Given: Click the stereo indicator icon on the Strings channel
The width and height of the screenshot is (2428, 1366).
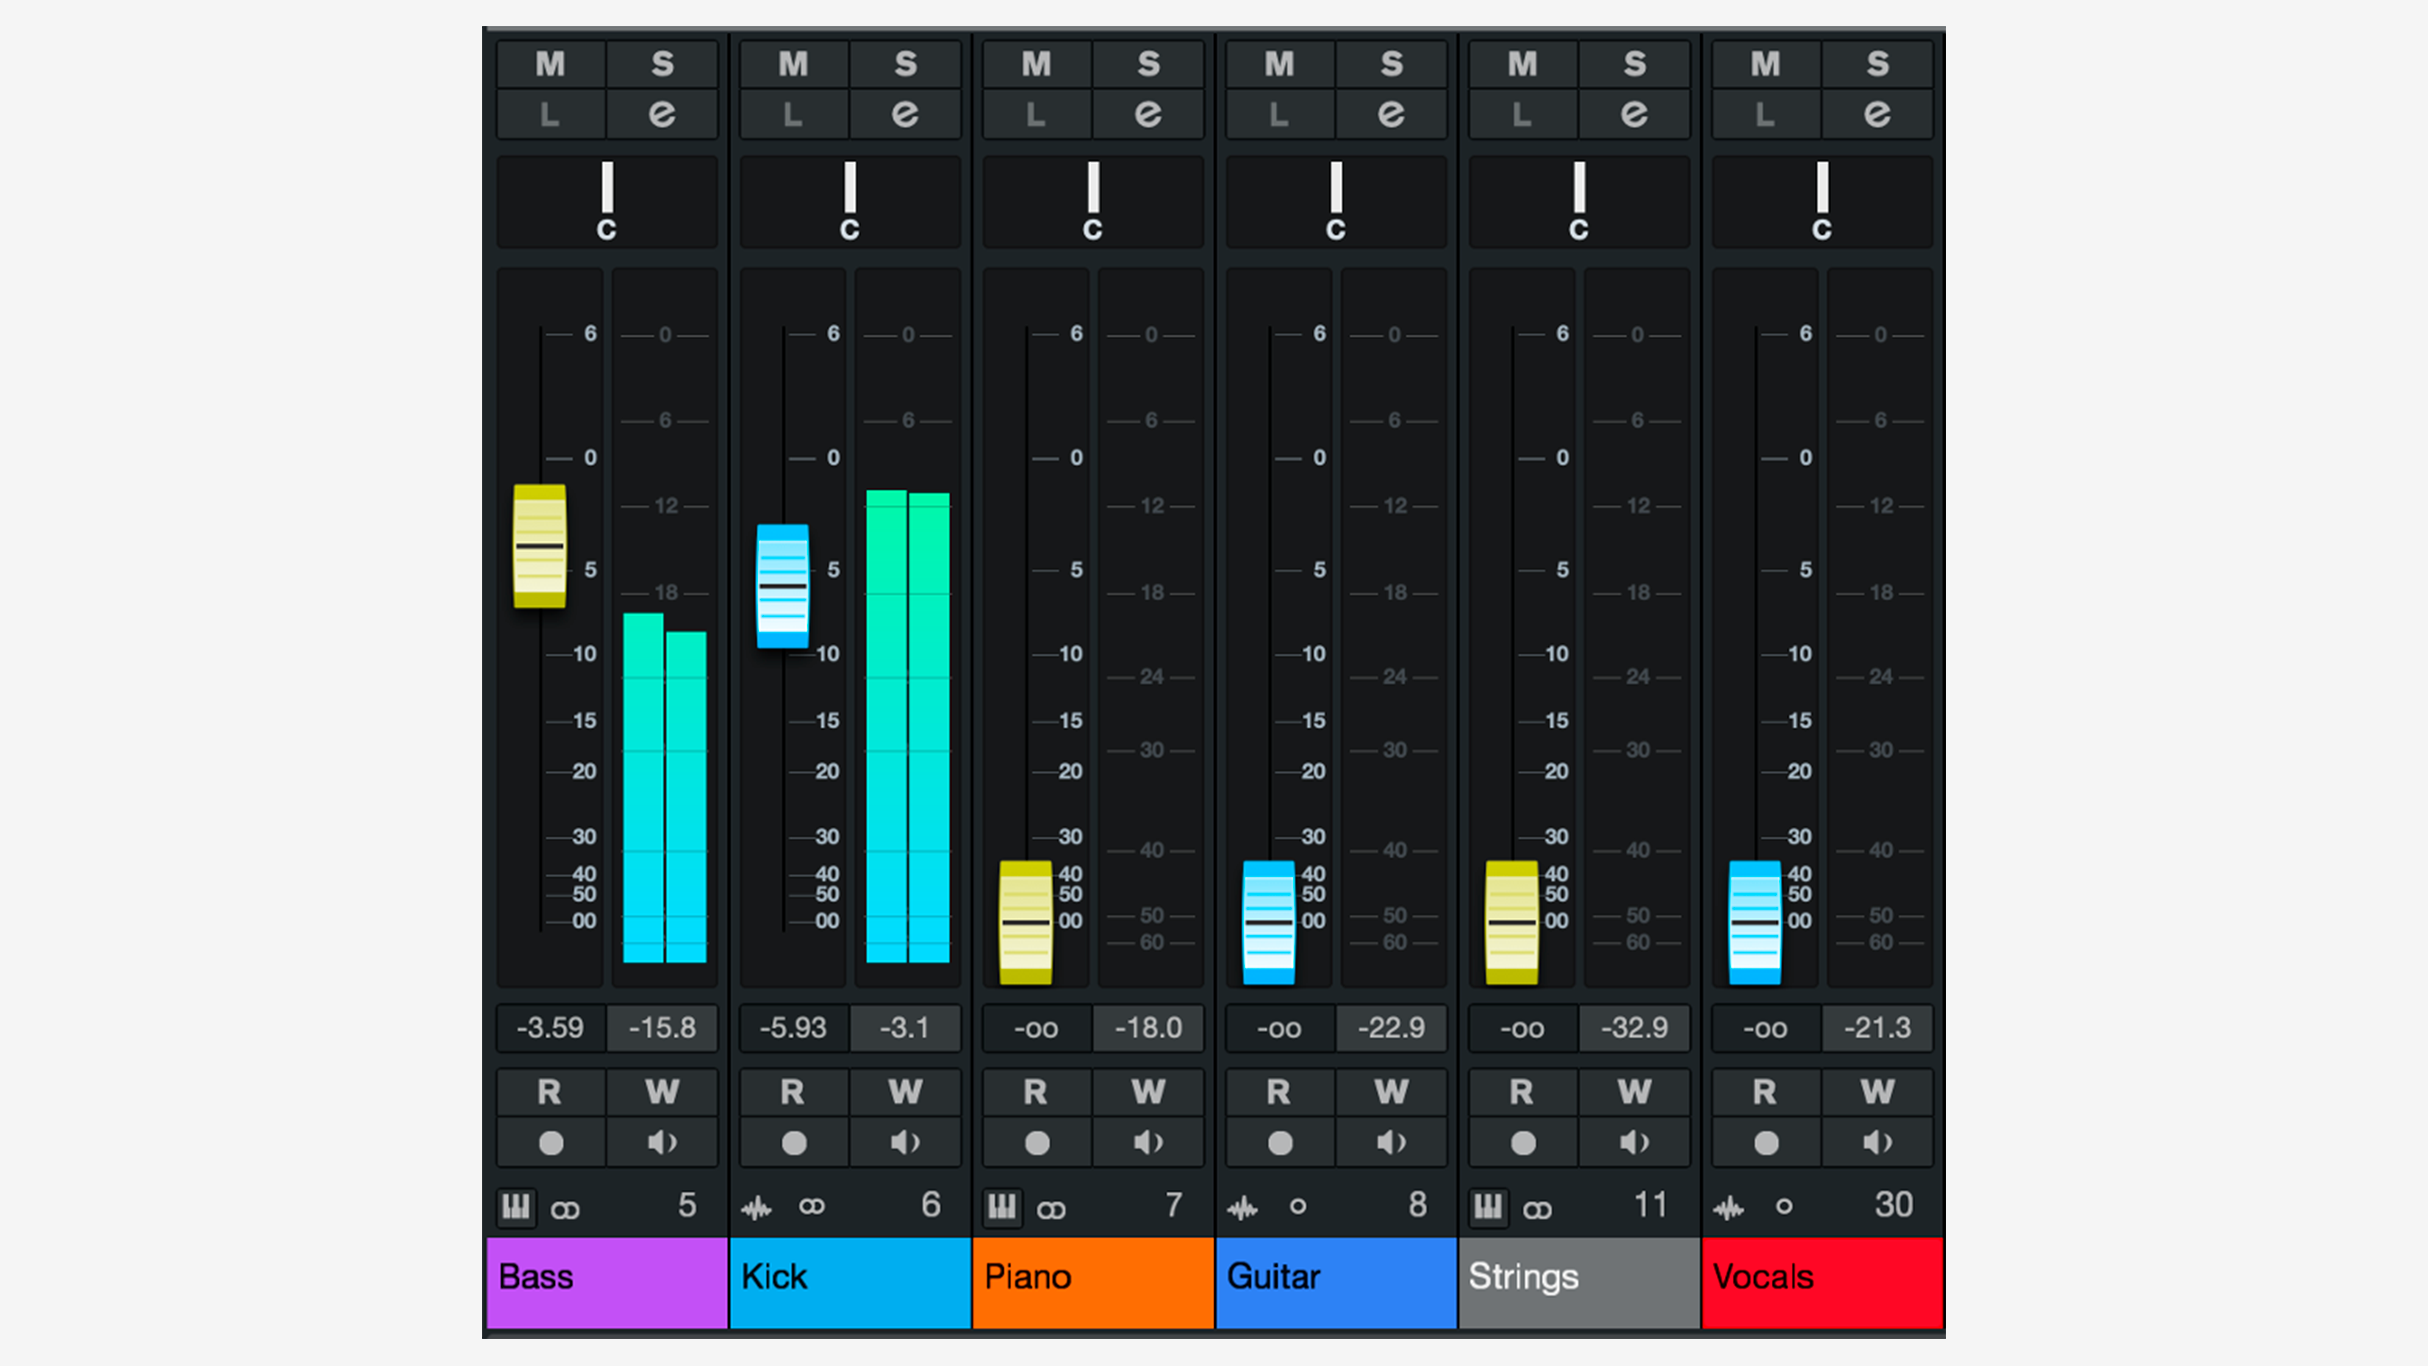Looking at the screenshot, I should click(x=1539, y=1206).
